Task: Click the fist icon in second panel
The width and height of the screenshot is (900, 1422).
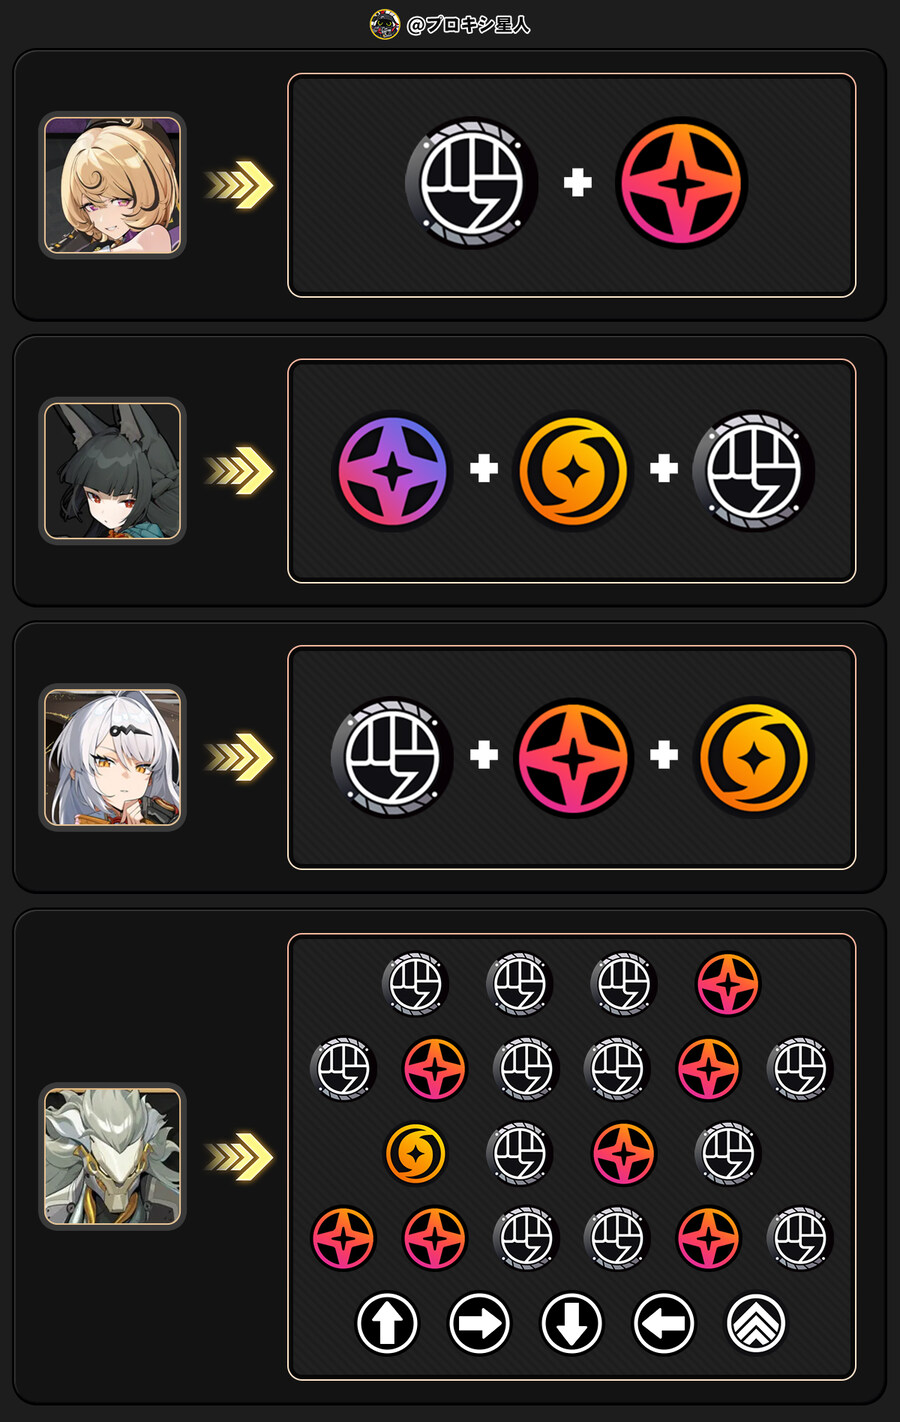Action: pos(754,470)
